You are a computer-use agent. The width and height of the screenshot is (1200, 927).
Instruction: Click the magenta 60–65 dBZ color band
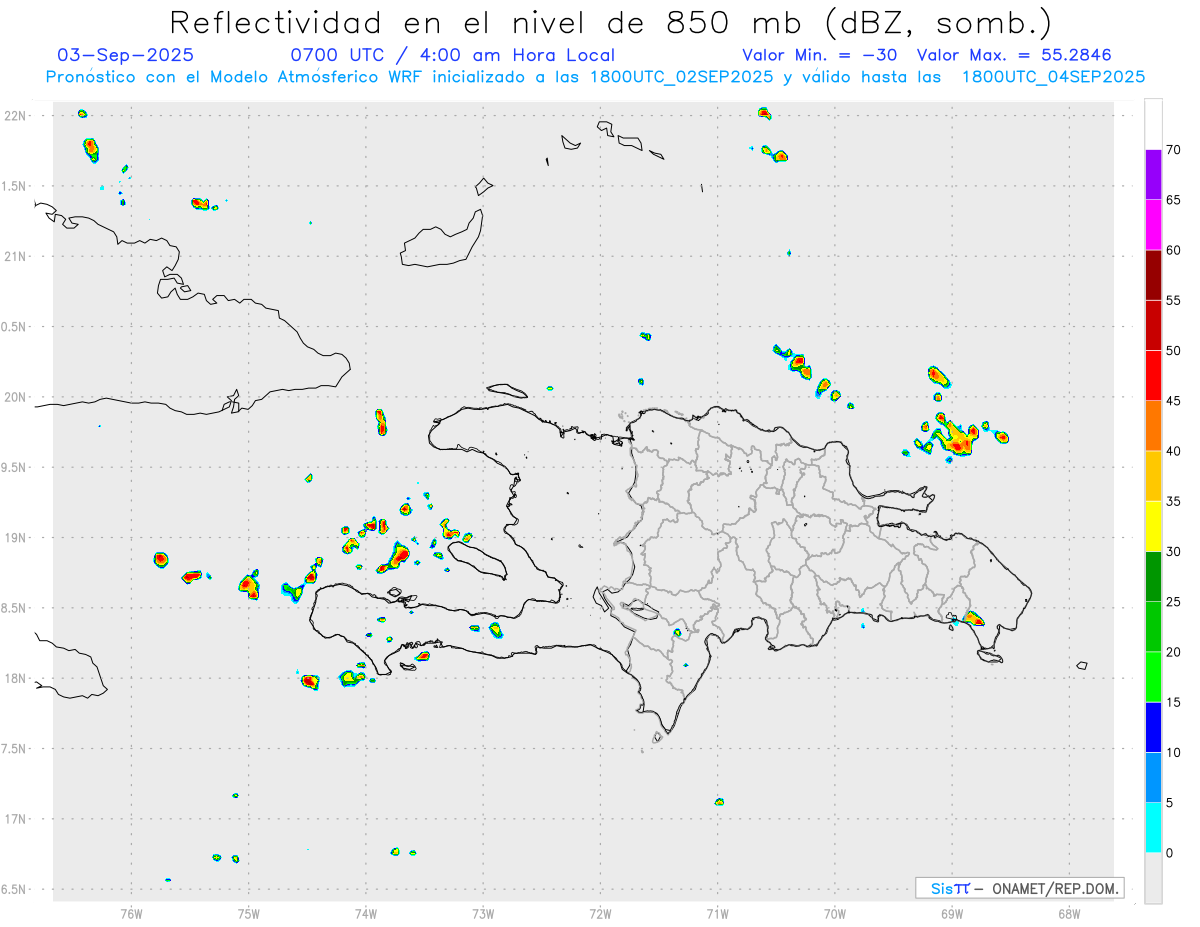point(1153,225)
